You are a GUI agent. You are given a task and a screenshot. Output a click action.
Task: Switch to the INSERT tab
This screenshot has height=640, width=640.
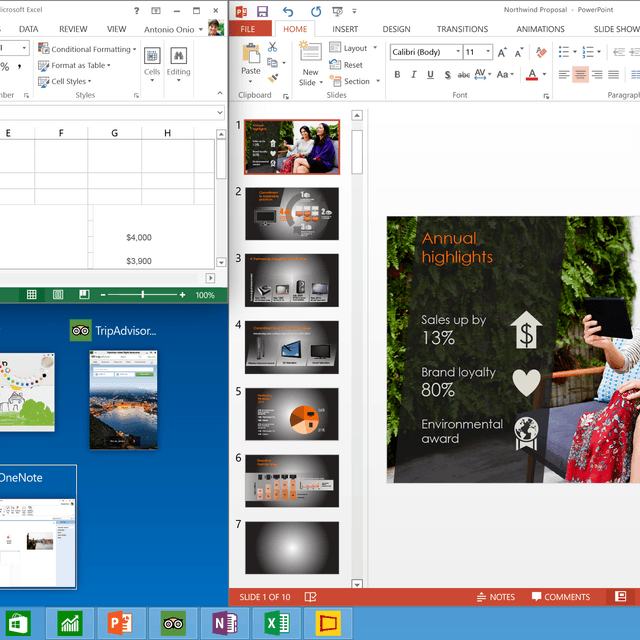345,29
